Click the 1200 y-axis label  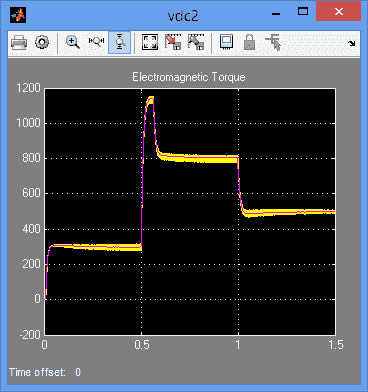28,88
